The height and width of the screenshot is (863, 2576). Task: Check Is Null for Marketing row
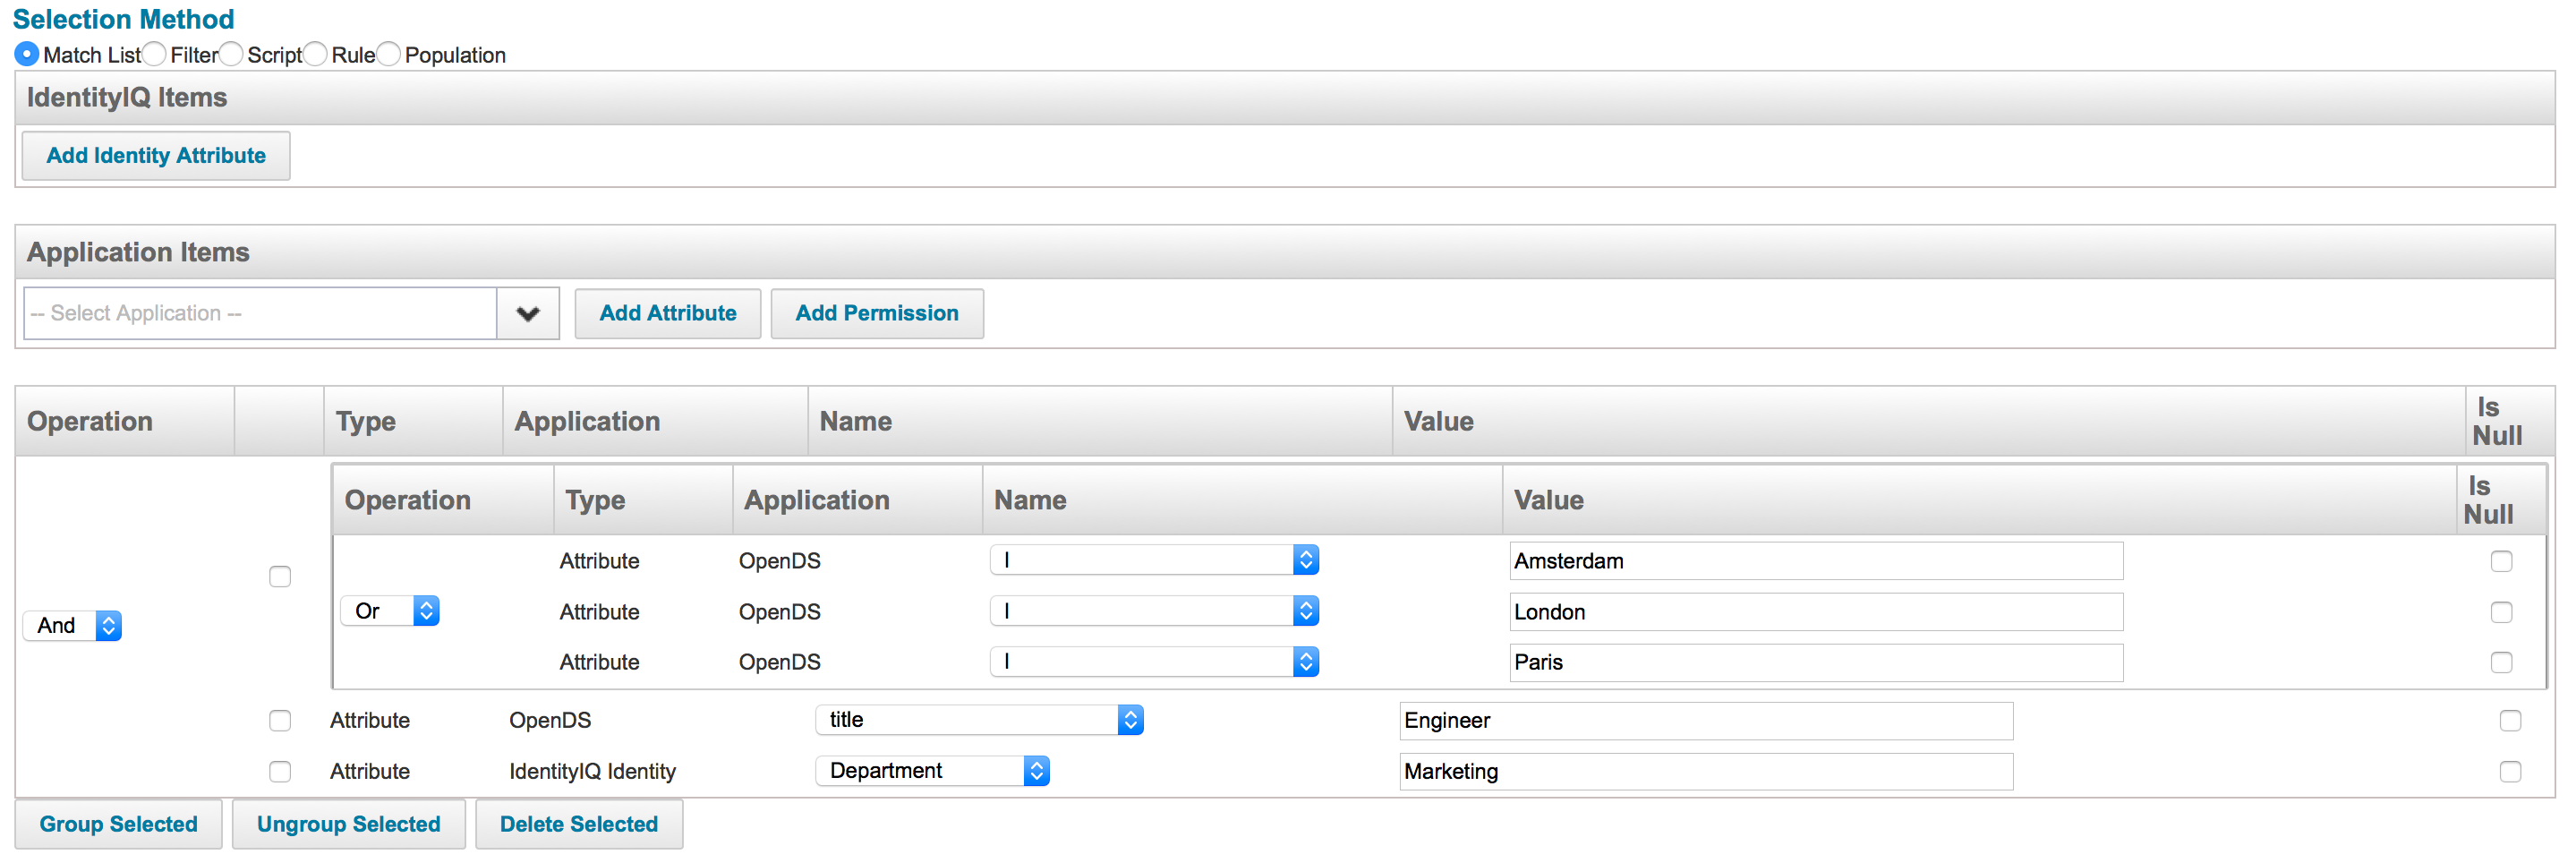click(2510, 772)
